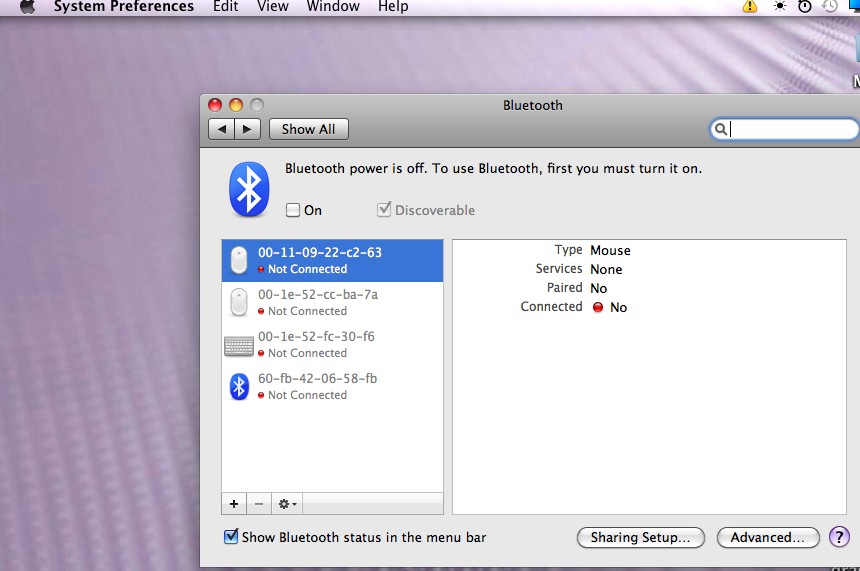The width and height of the screenshot is (860, 571).
Task: Click the Show All button
Action: [309, 129]
